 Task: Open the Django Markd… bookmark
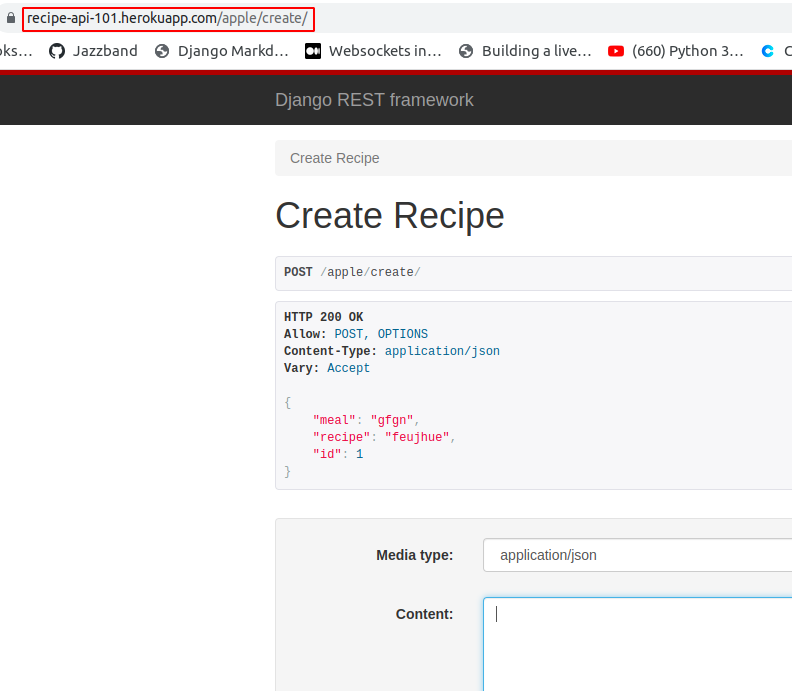pos(221,51)
